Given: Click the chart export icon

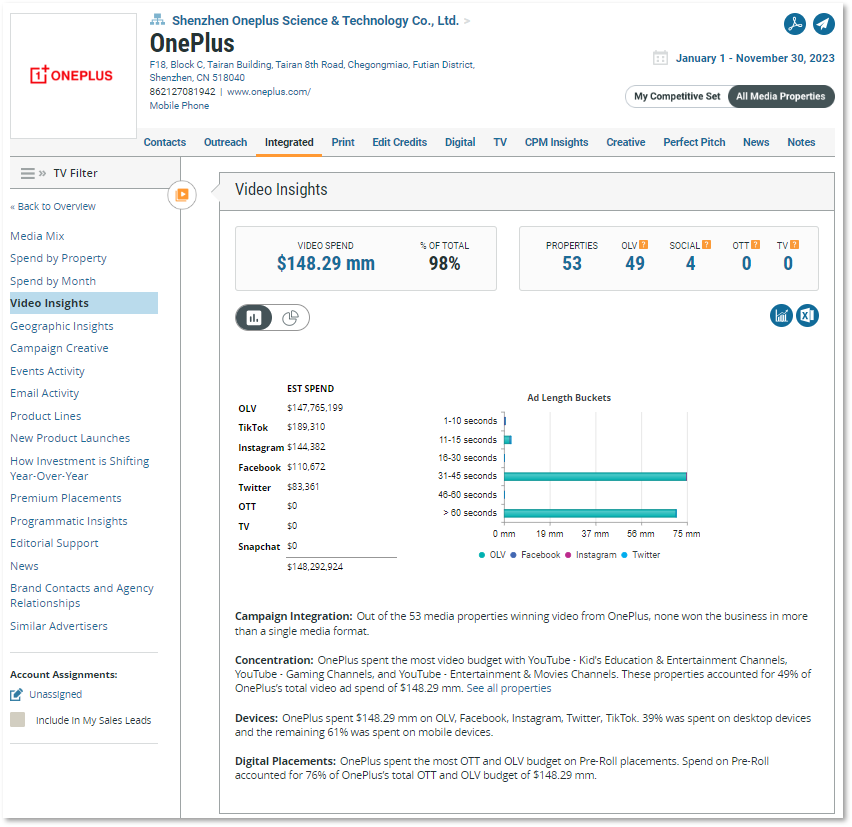Looking at the screenshot, I should pyautogui.click(x=781, y=316).
